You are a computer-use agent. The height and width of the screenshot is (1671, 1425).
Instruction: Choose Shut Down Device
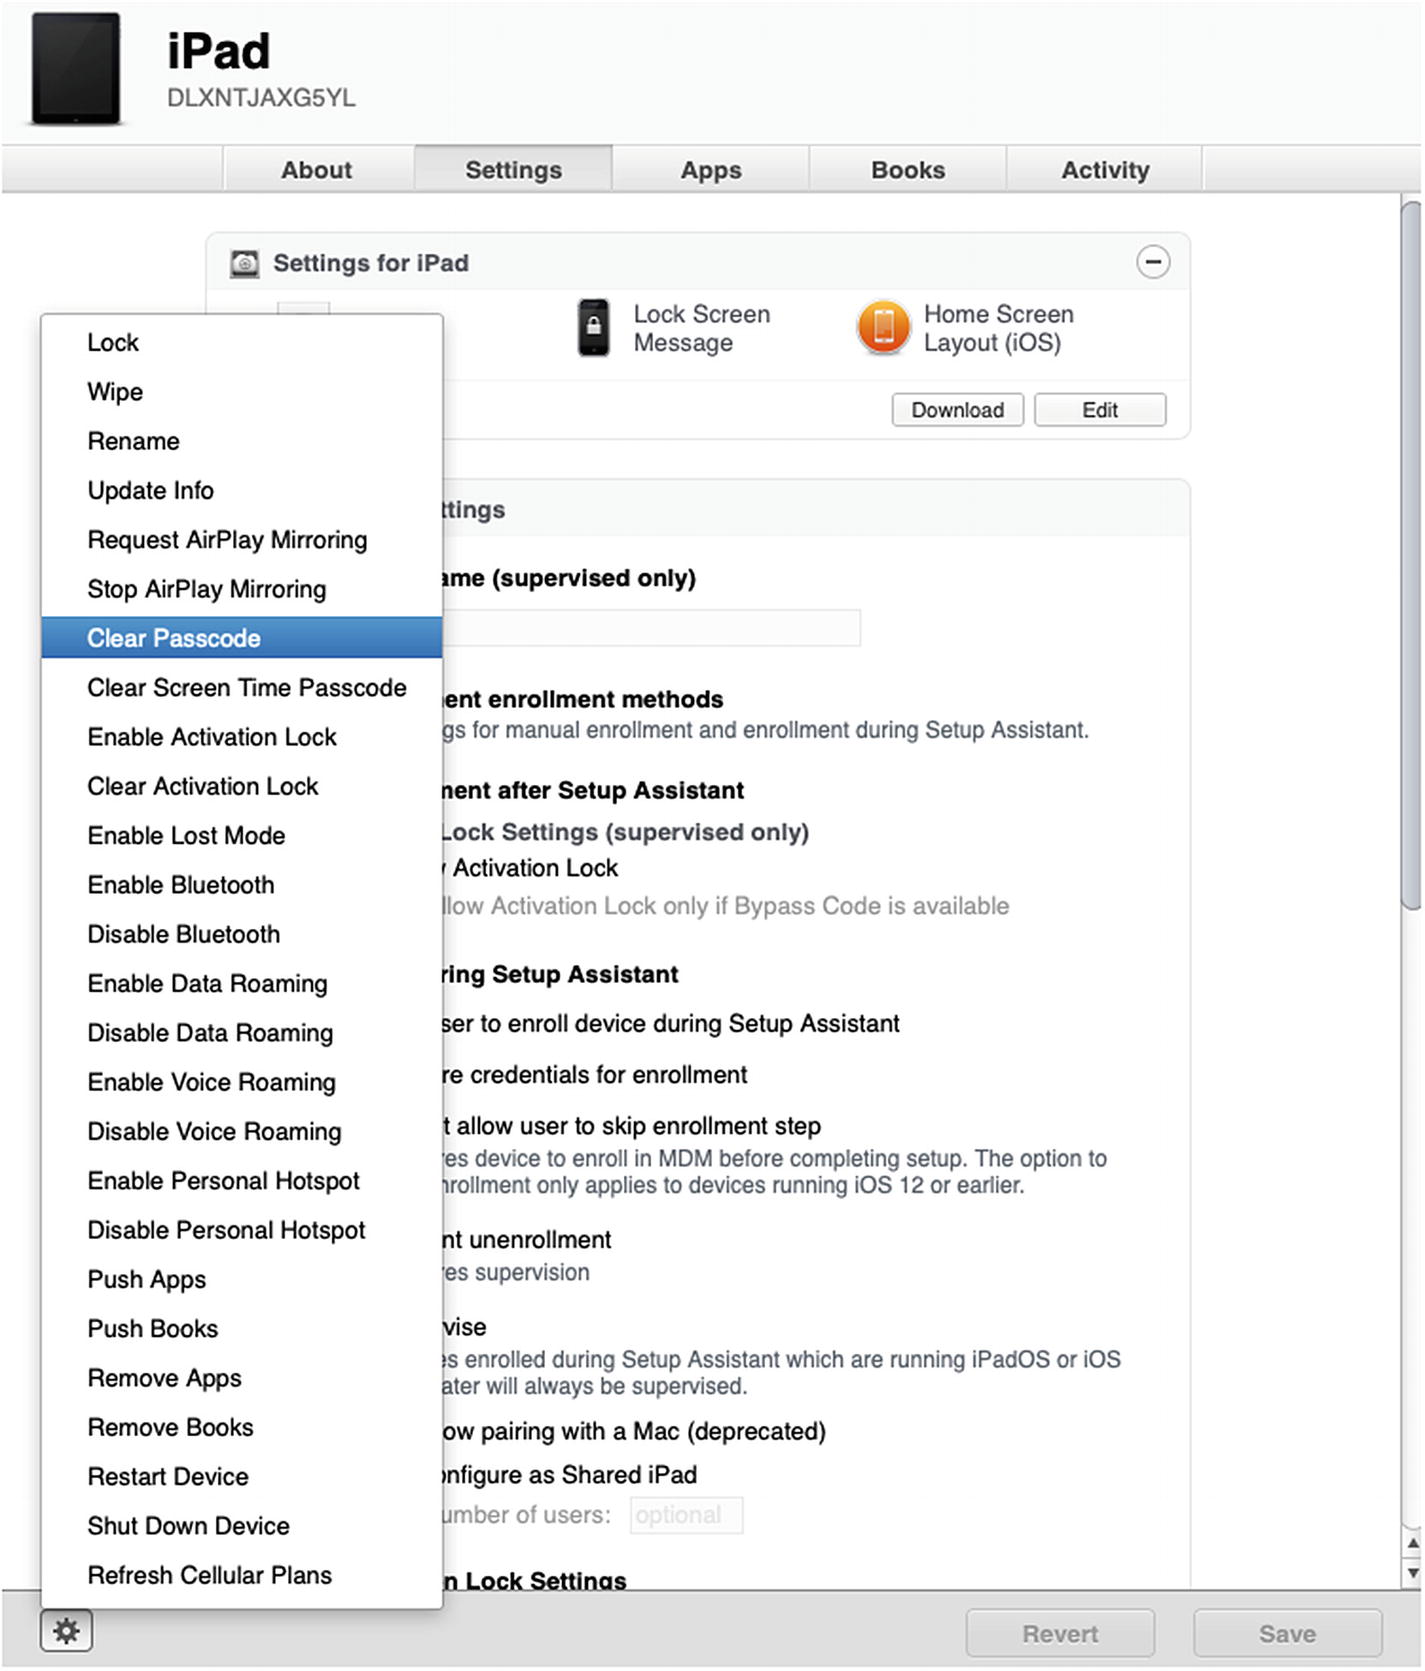click(x=242, y=1526)
